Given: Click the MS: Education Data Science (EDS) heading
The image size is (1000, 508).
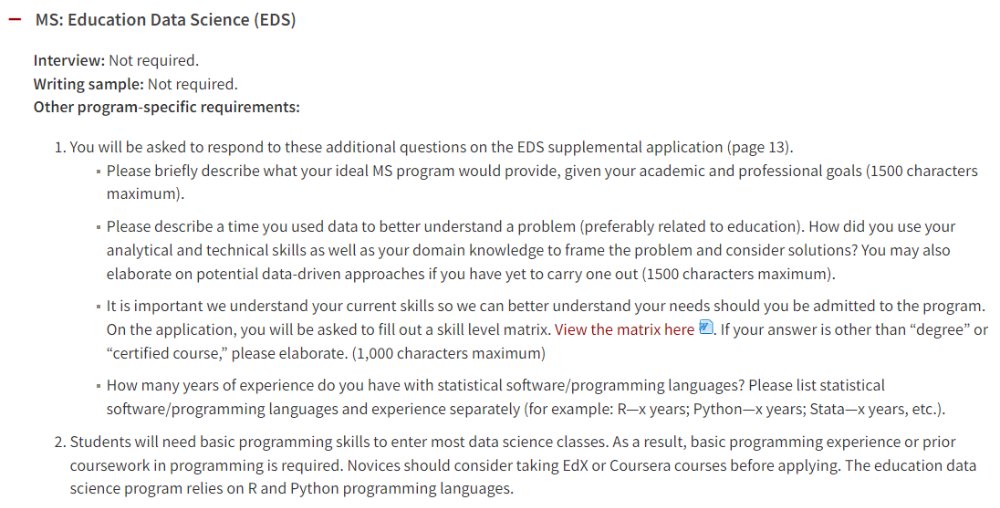Looking at the screenshot, I should click(165, 20).
